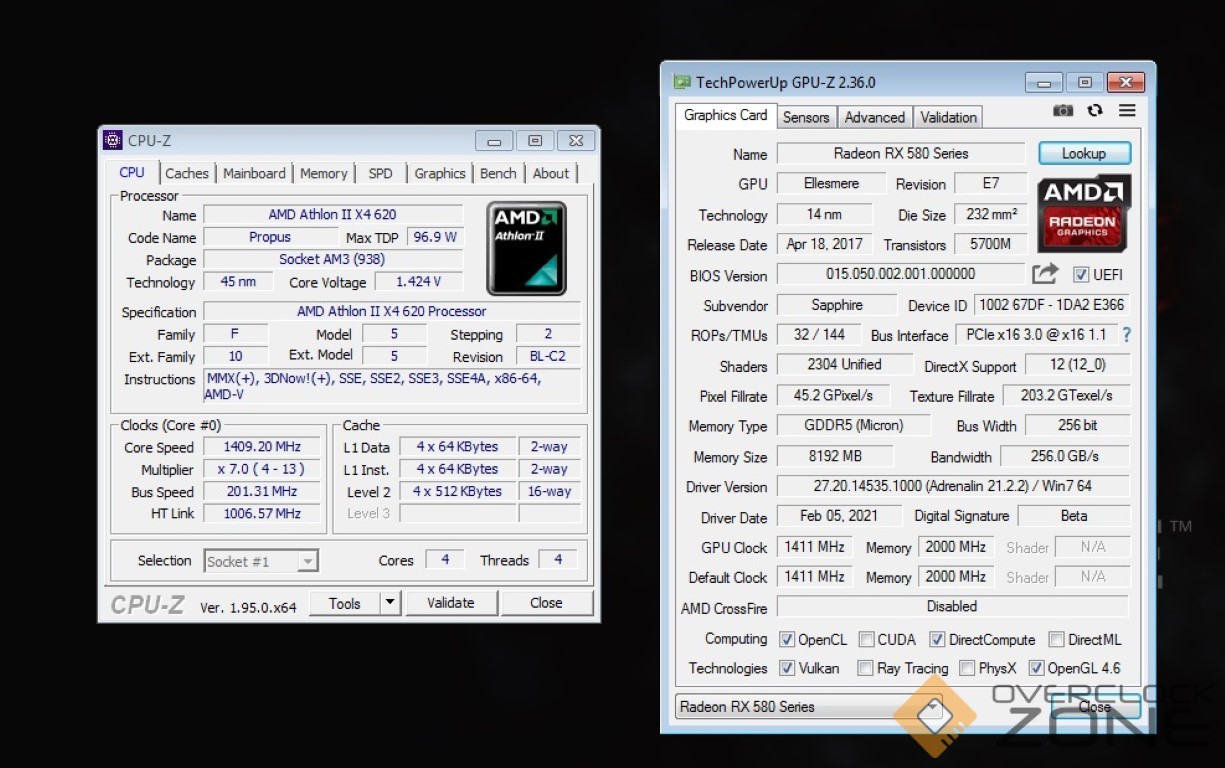1225x768 pixels.
Task: Click the CPU-Z title bar app icon
Action: click(x=113, y=141)
